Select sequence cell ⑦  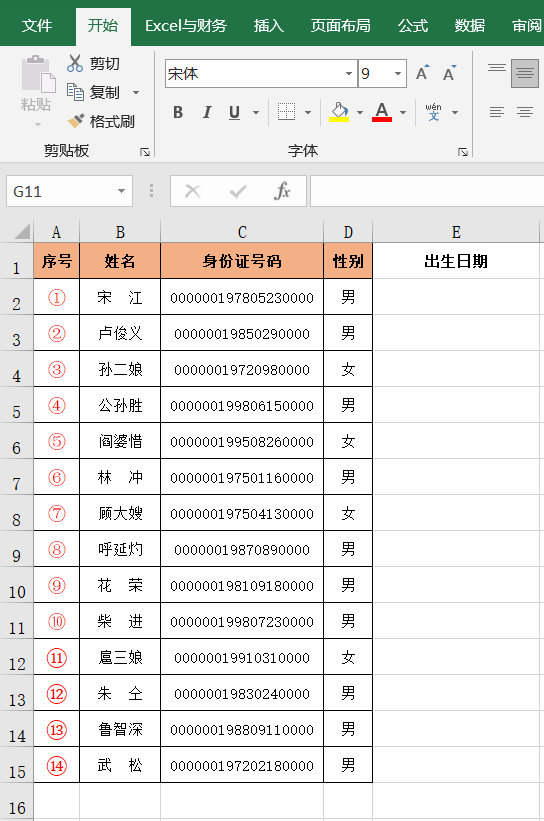[x=57, y=513]
